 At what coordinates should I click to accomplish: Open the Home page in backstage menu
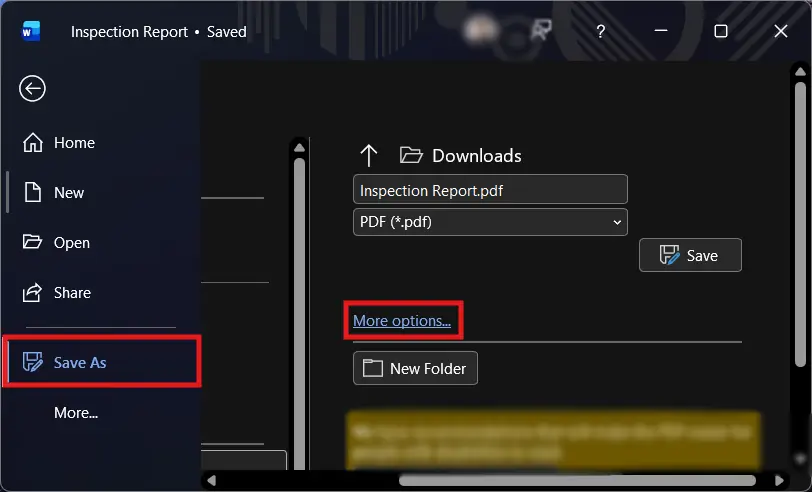pyautogui.click(x=59, y=142)
